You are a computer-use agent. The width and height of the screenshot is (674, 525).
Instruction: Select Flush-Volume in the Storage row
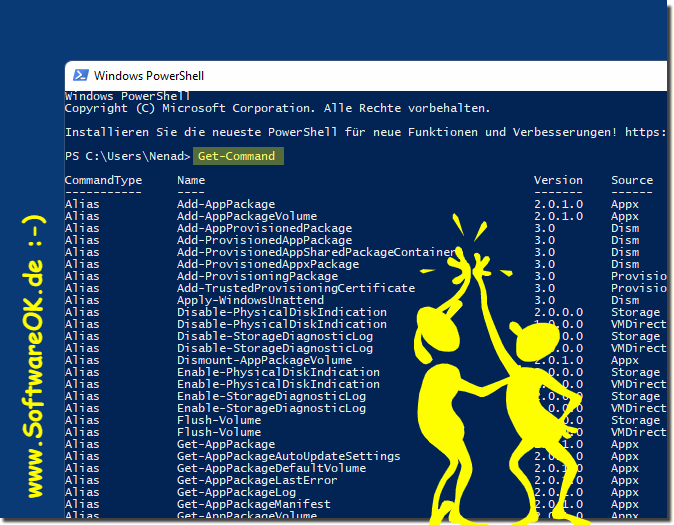pos(219,421)
